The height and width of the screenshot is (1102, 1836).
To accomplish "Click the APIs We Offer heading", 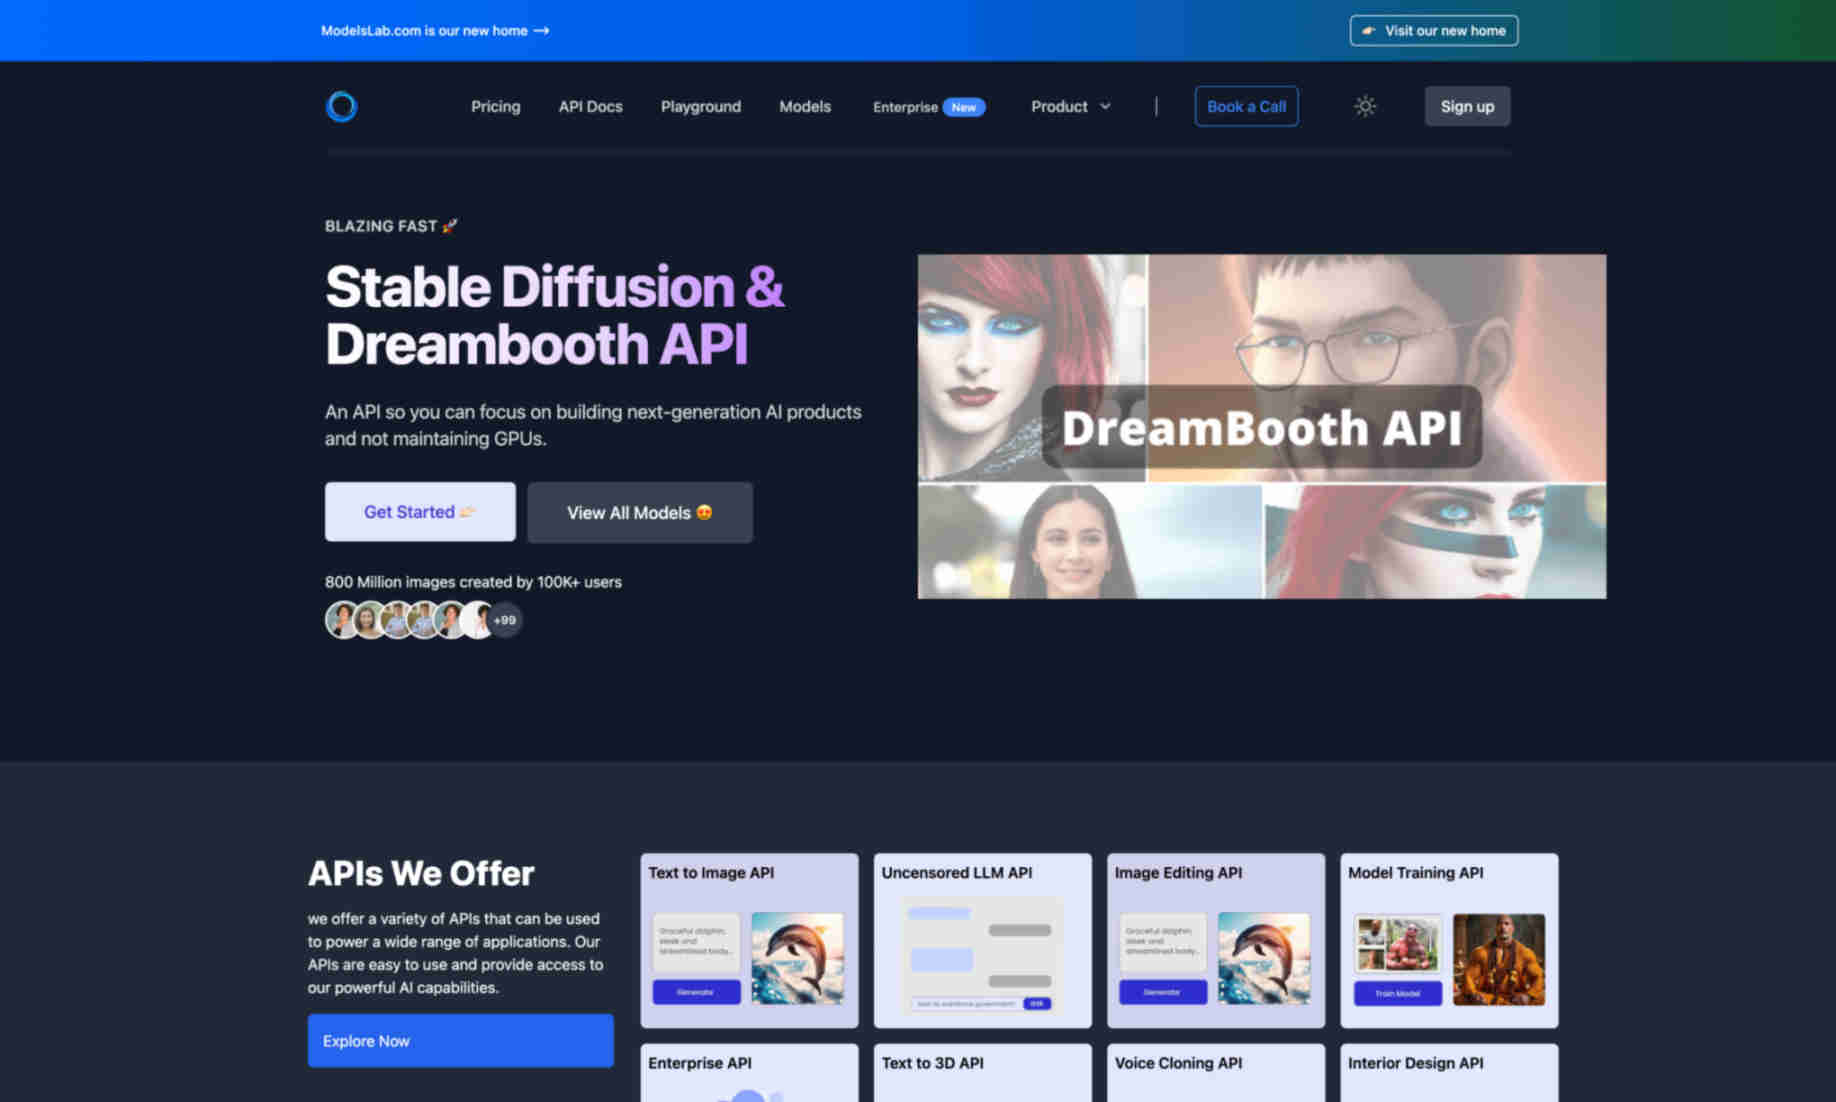I will pyautogui.click(x=421, y=873).
